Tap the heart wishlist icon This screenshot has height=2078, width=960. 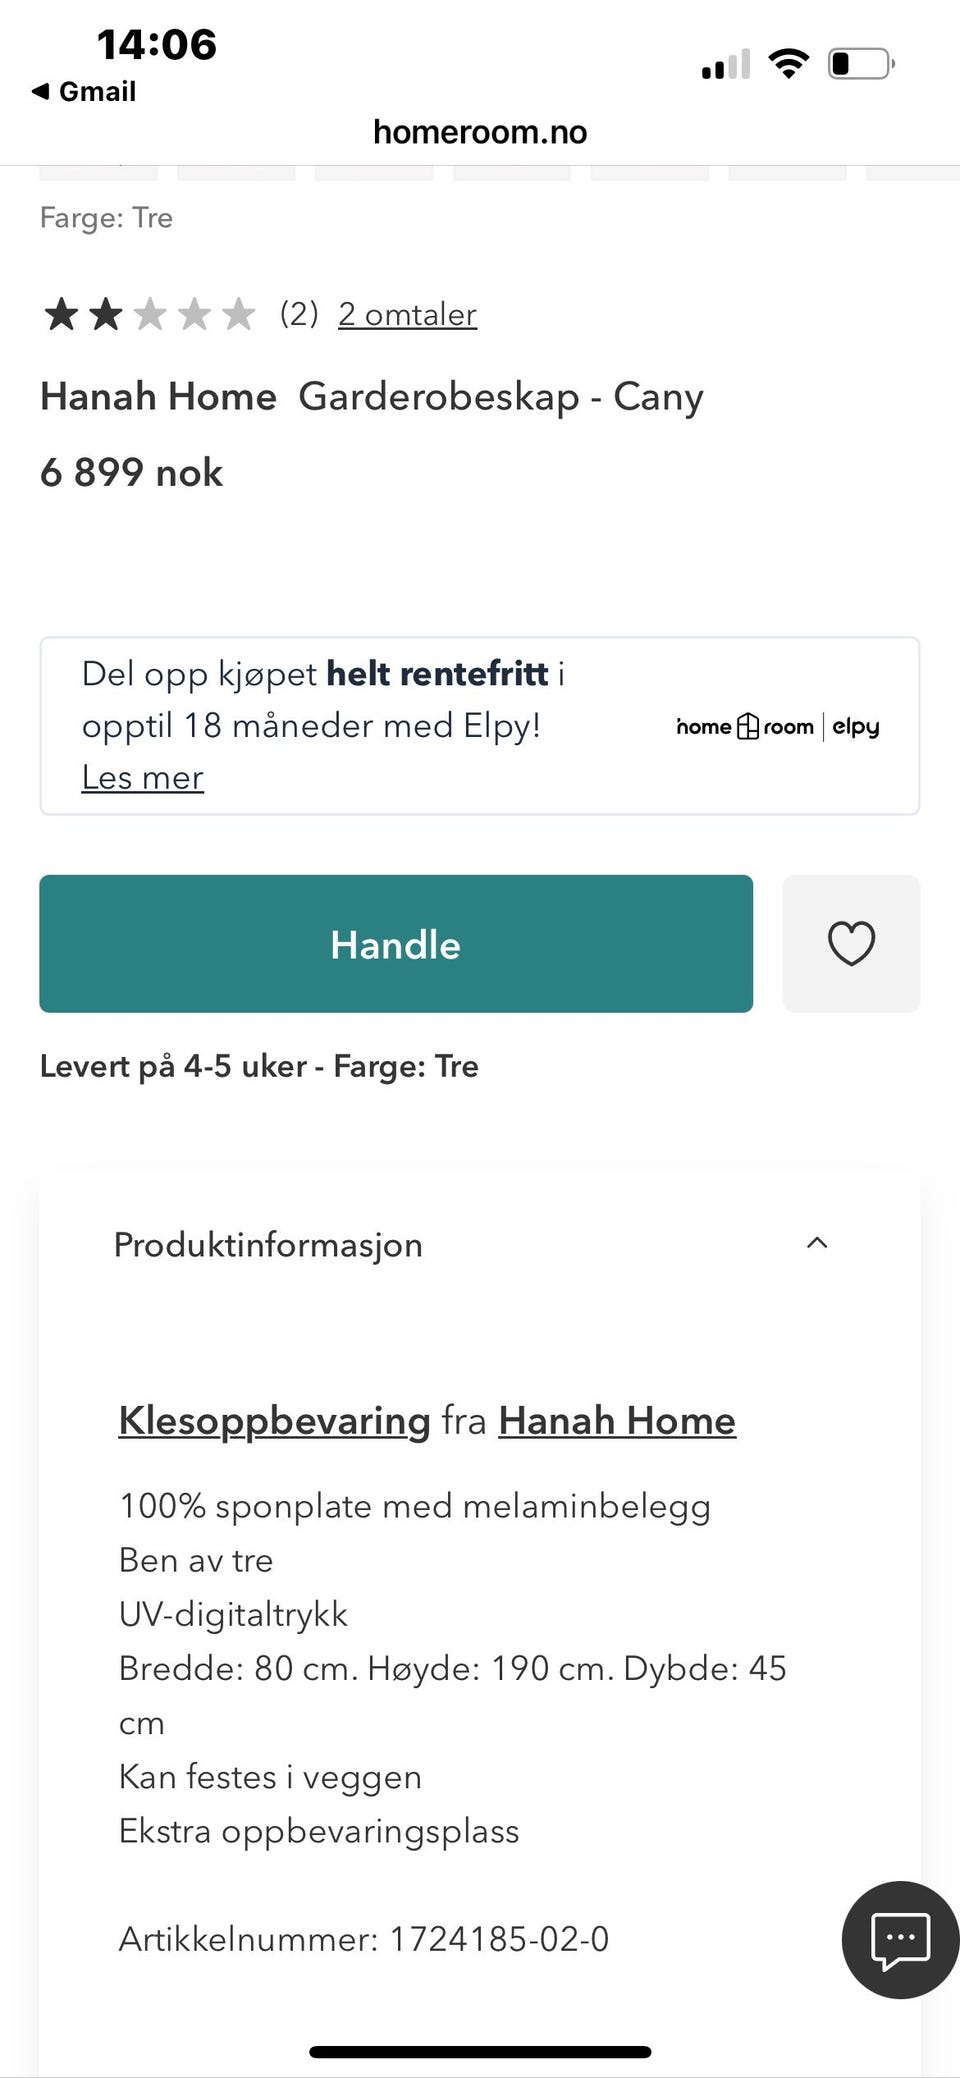pos(851,943)
